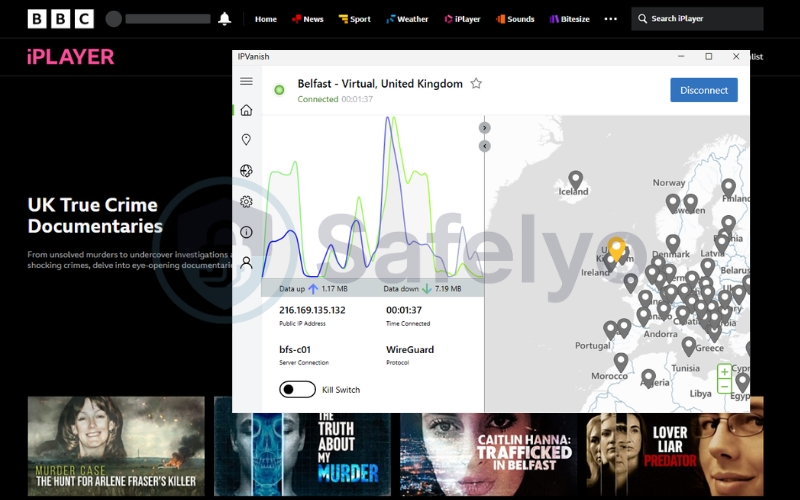Maximize the IPVanish window
This screenshot has height=500, width=800.
(x=709, y=57)
